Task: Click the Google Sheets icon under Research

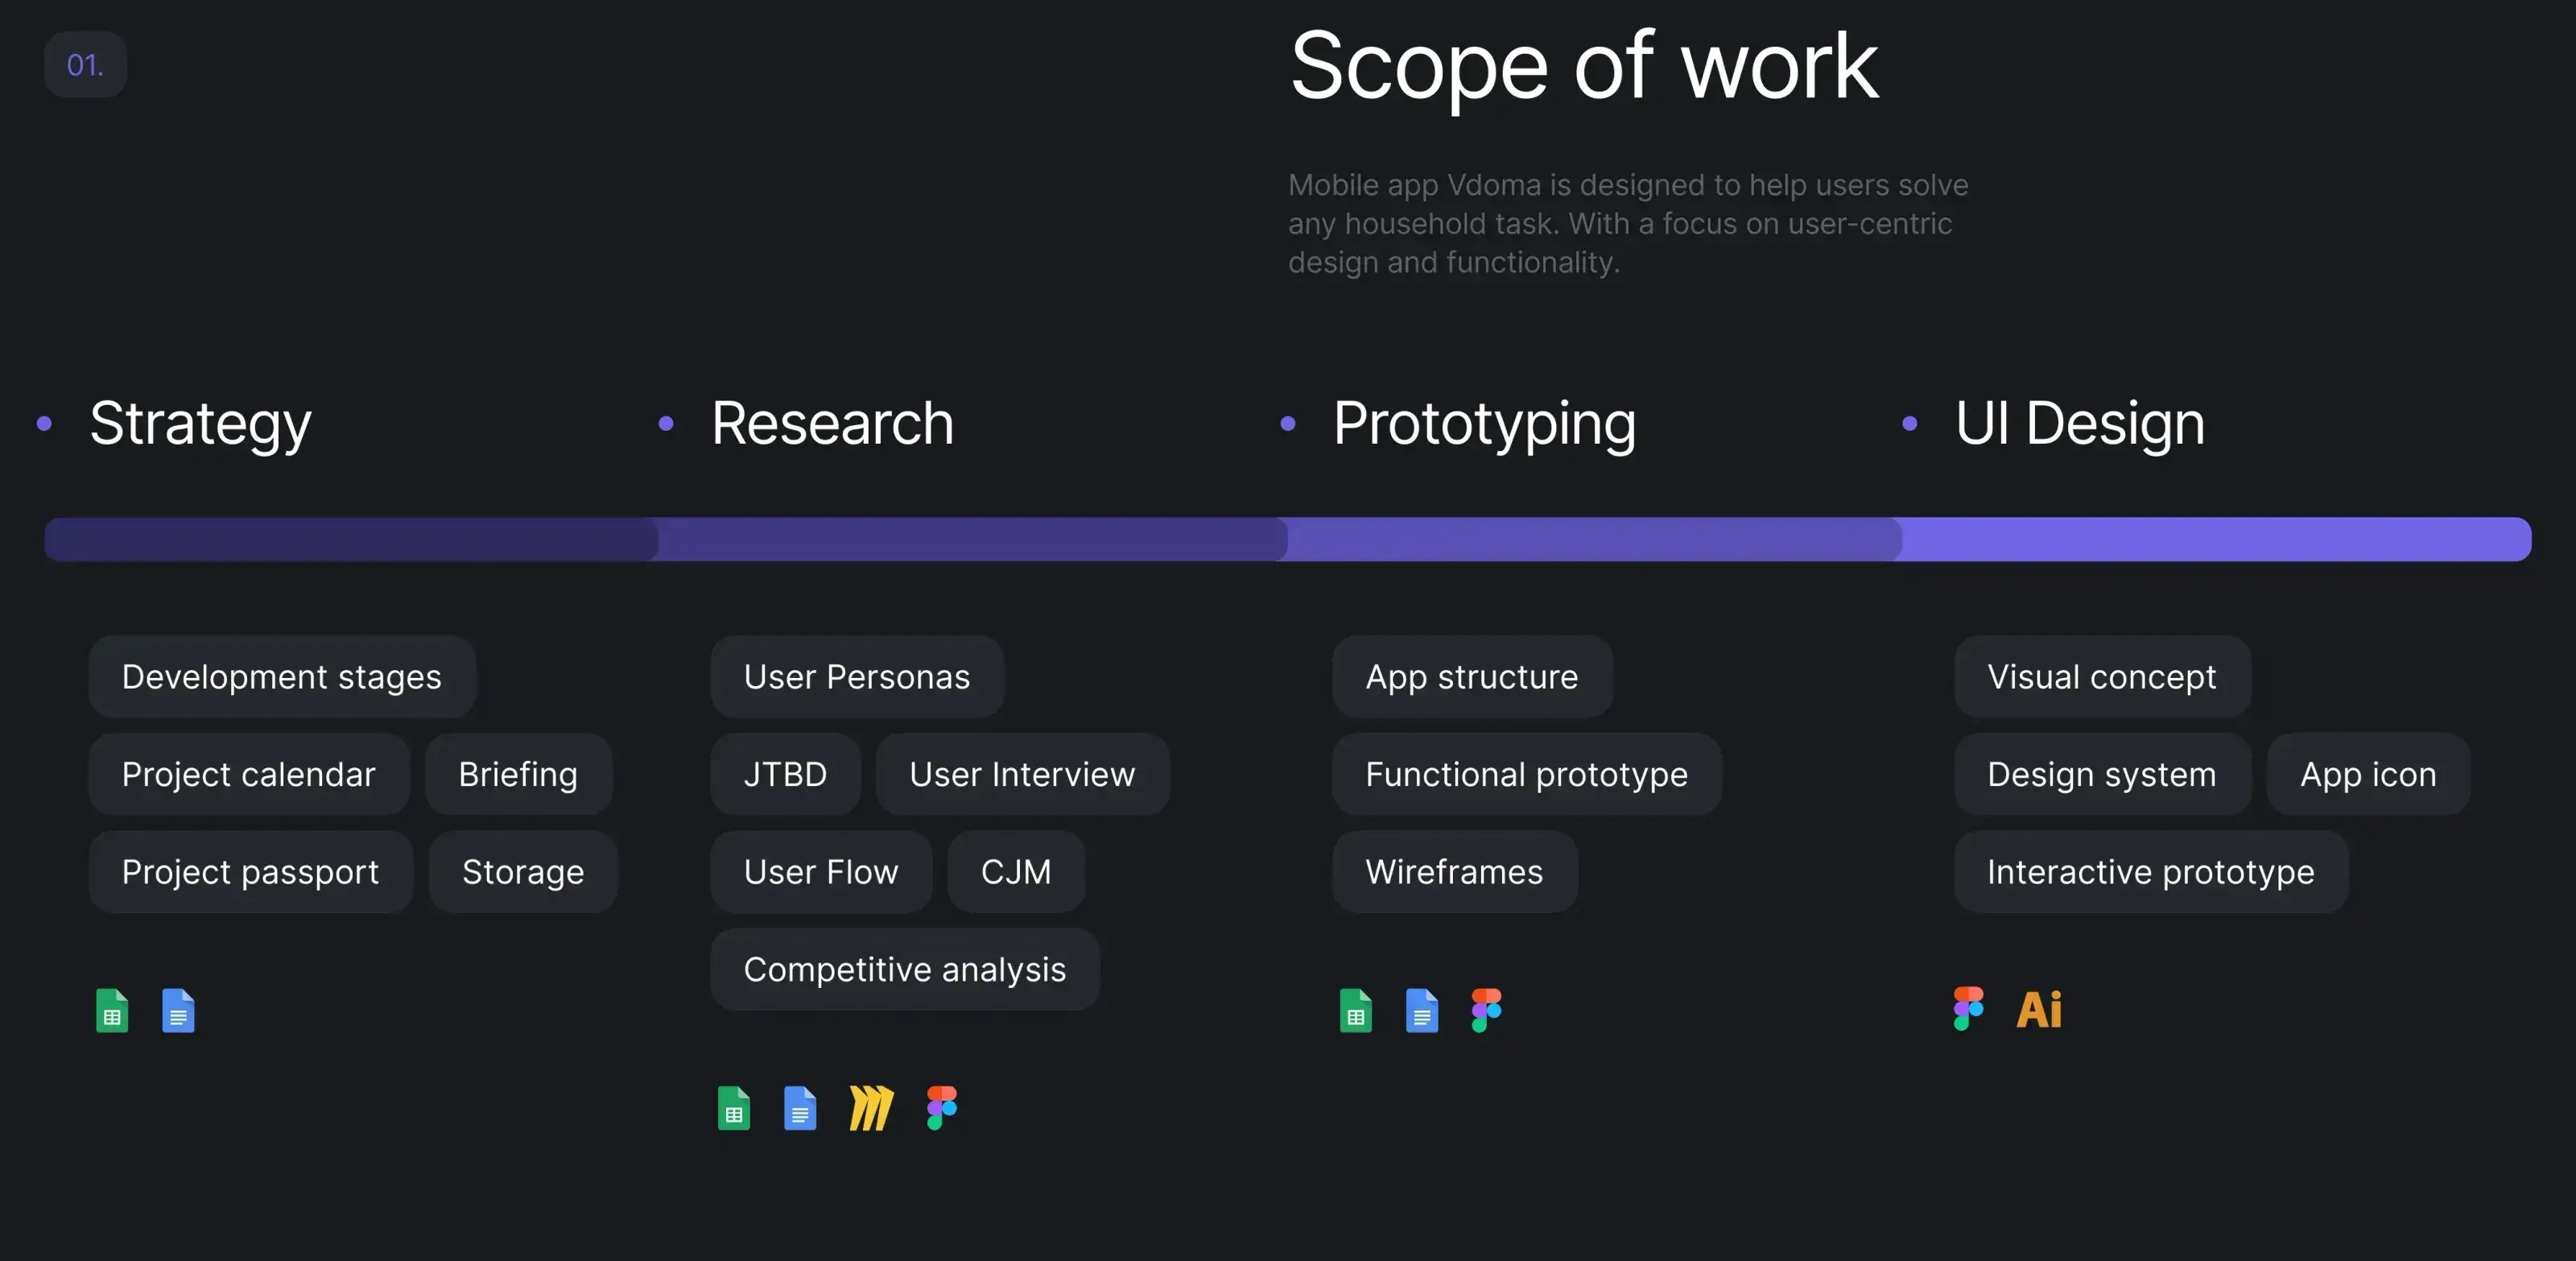Action: pyautogui.click(x=733, y=1108)
